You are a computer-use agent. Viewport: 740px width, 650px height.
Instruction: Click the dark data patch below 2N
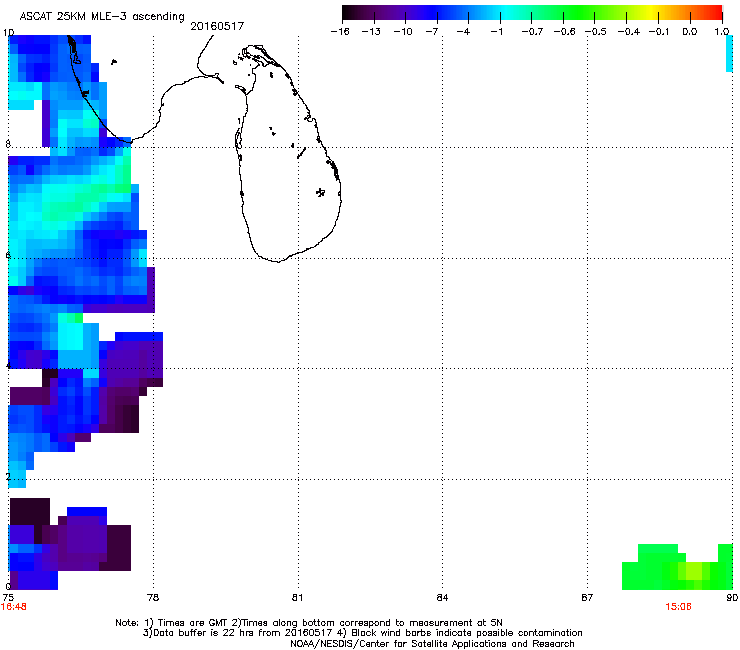pyautogui.click(x=71, y=543)
